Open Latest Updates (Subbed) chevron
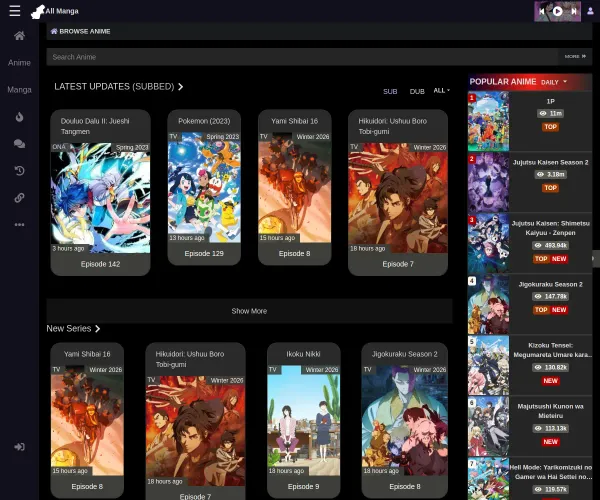The image size is (600, 500). [x=181, y=87]
